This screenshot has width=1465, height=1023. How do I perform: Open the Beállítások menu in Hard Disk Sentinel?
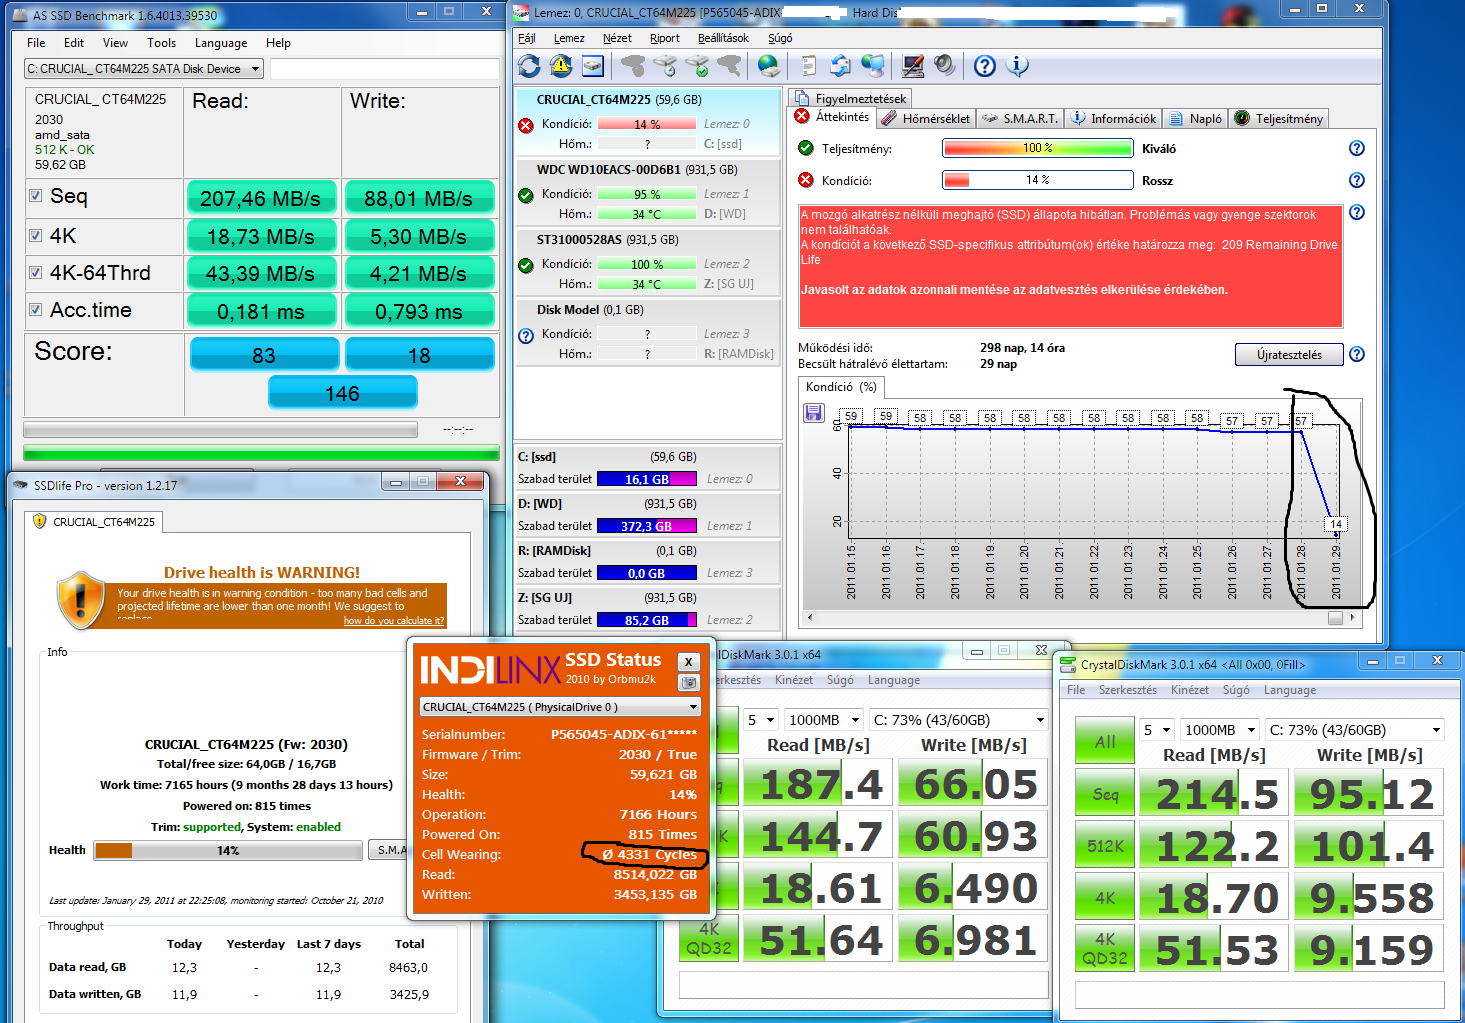tap(723, 38)
